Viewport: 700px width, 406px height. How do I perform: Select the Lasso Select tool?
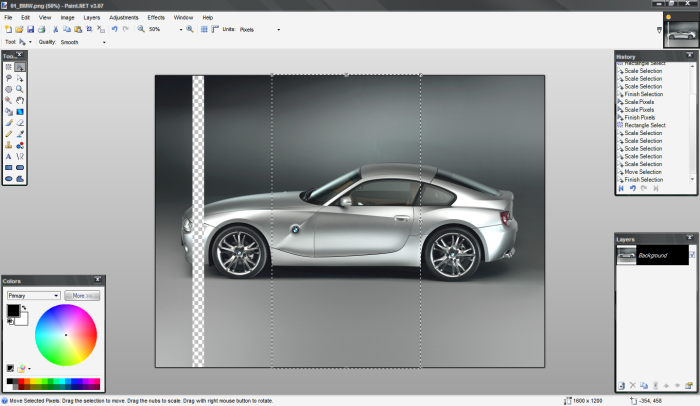coord(9,77)
